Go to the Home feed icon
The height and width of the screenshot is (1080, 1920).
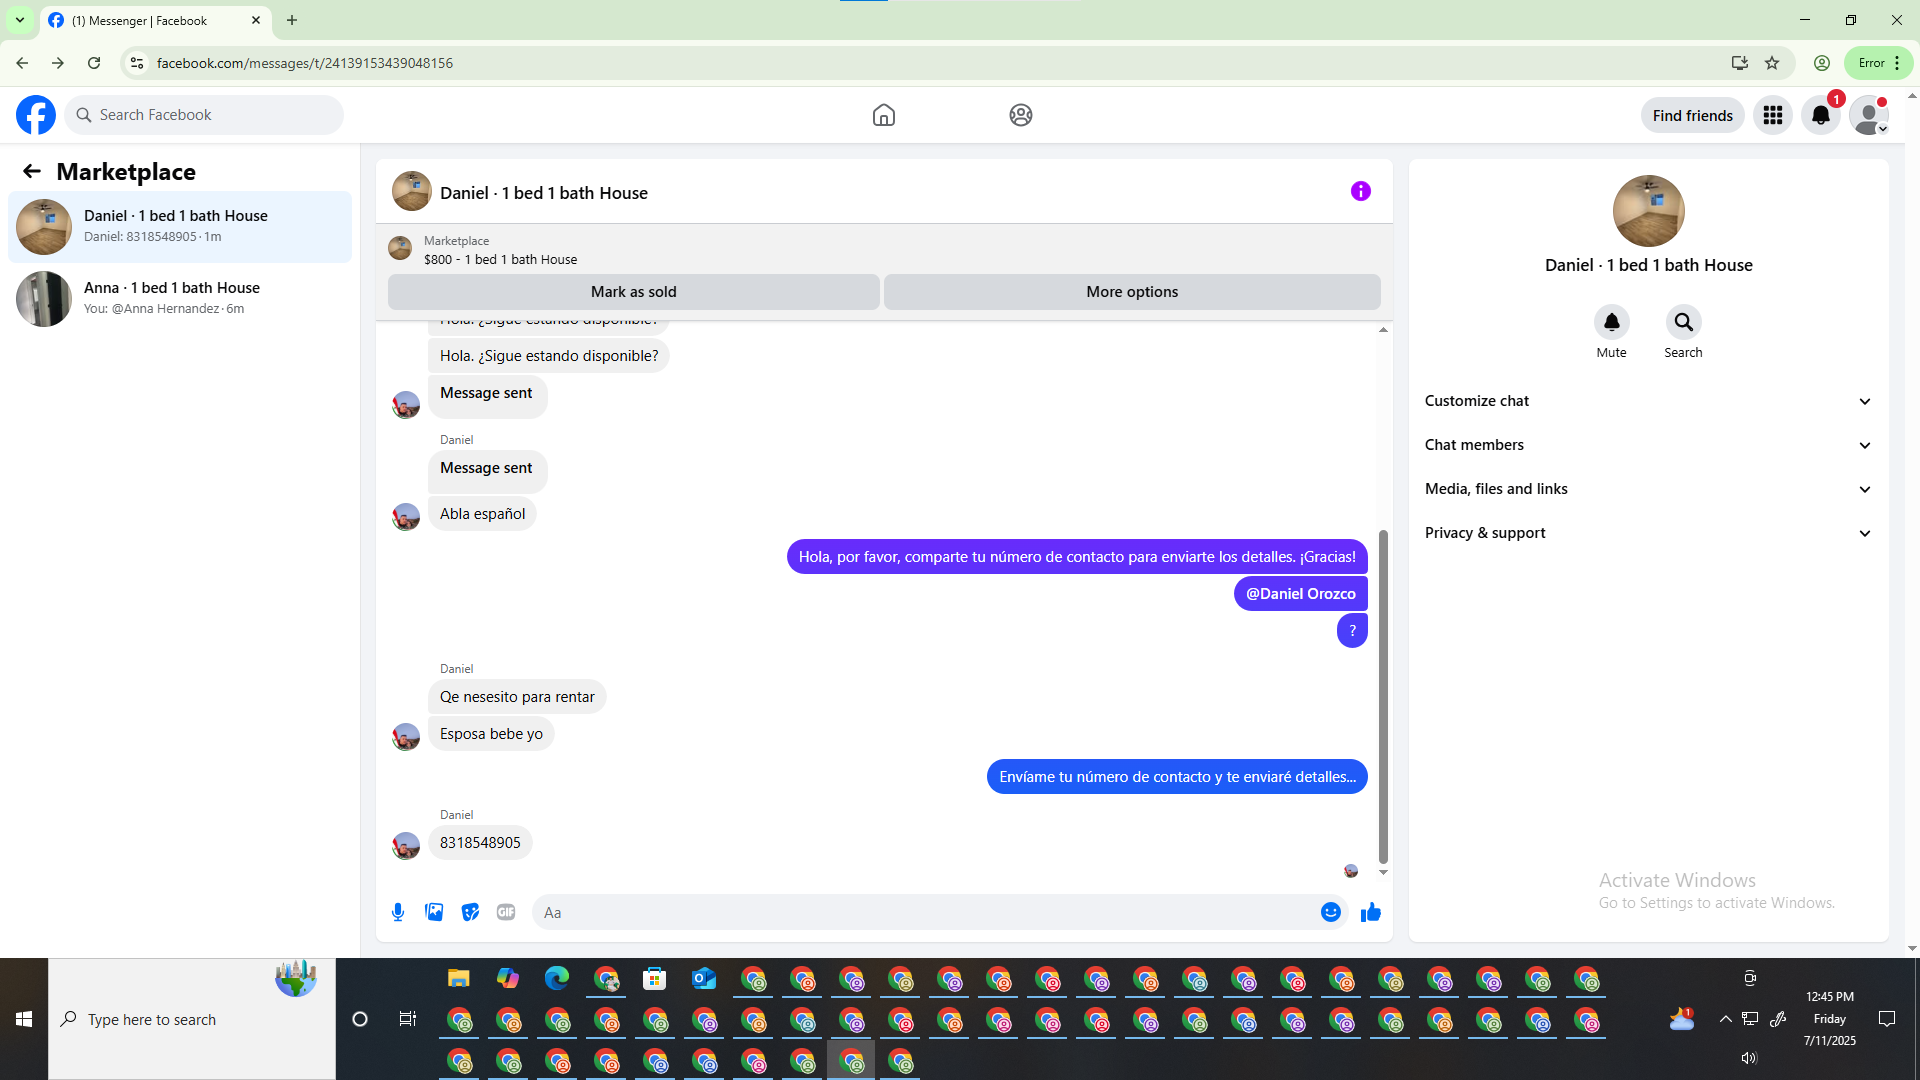[884, 115]
